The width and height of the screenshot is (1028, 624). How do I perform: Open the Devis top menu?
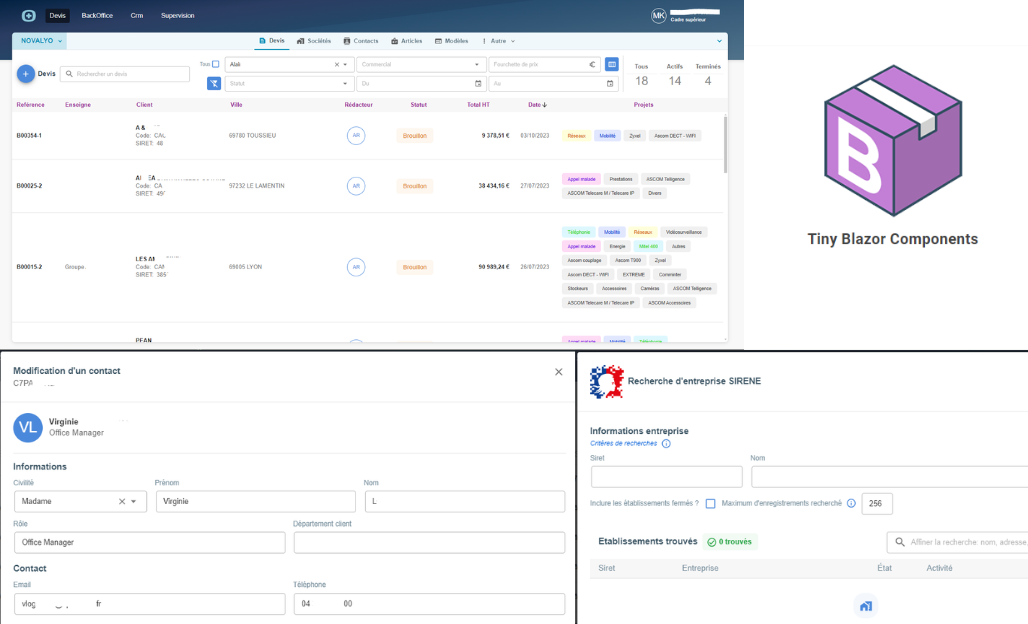pos(58,16)
